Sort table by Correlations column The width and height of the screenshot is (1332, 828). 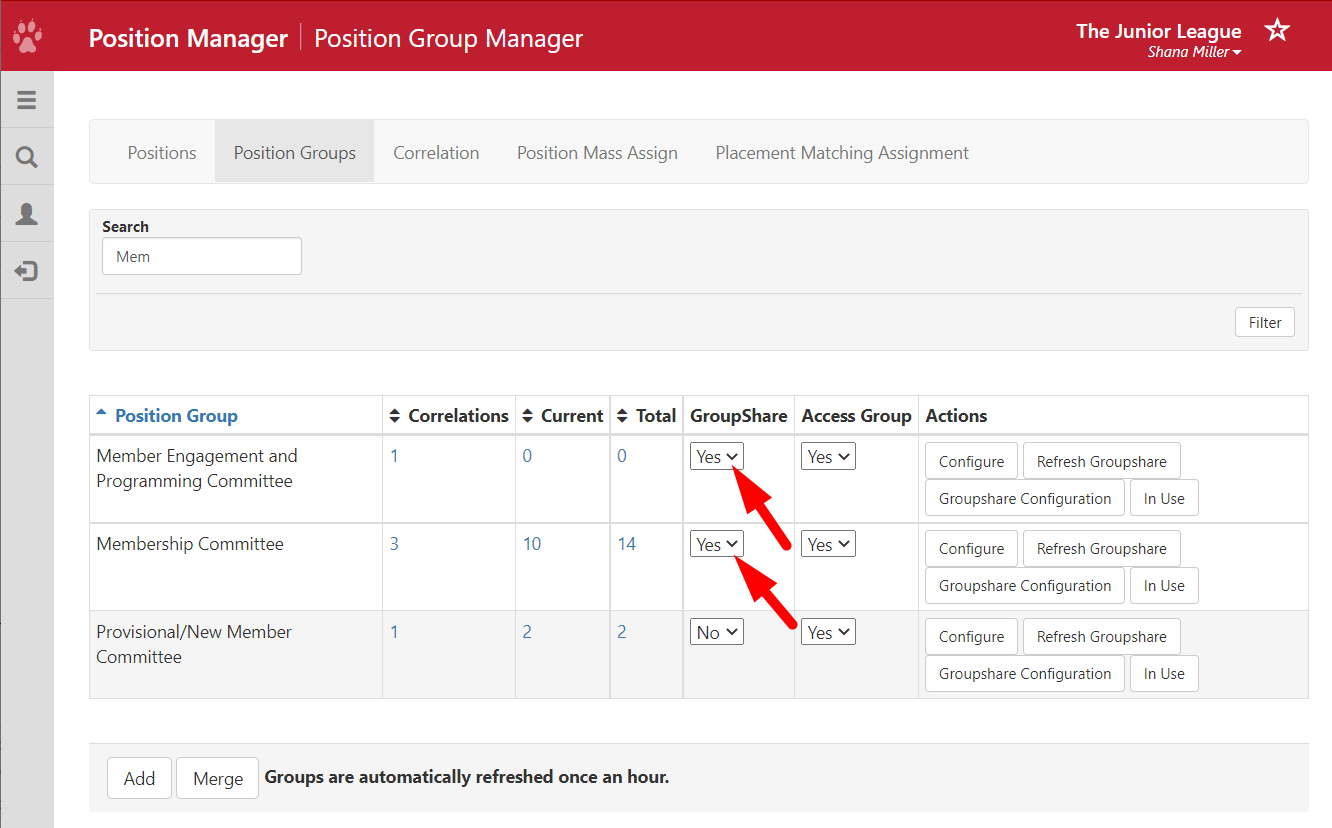click(449, 416)
